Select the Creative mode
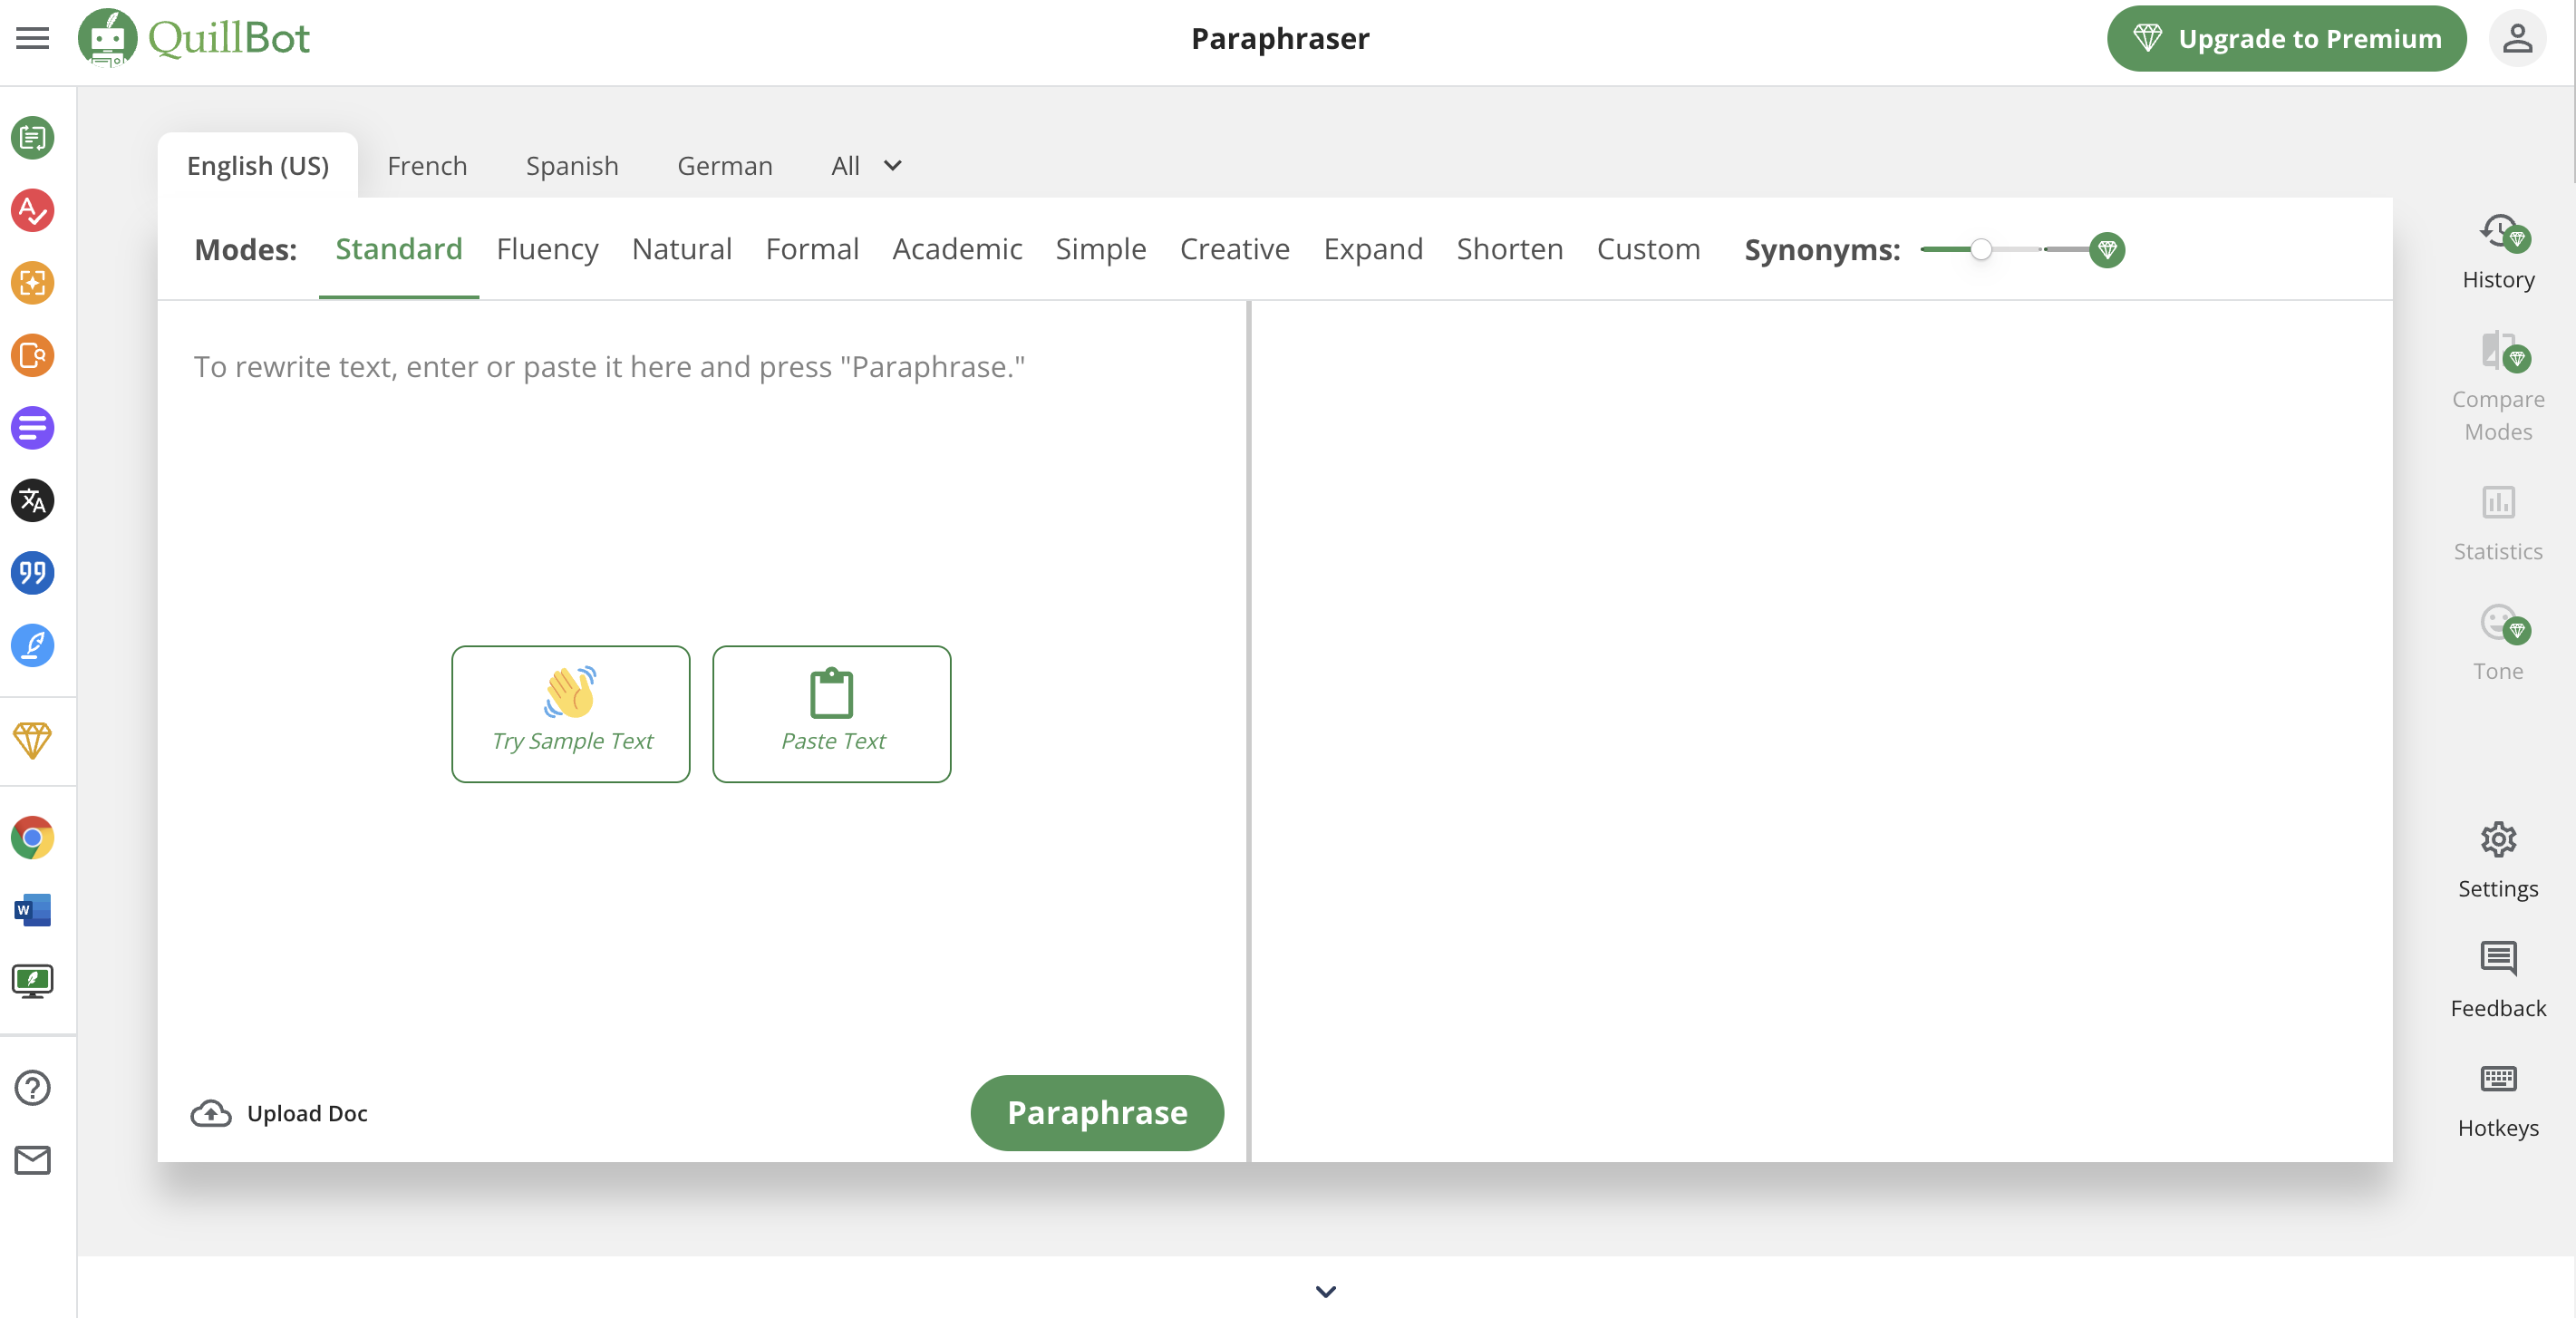 (x=1235, y=249)
